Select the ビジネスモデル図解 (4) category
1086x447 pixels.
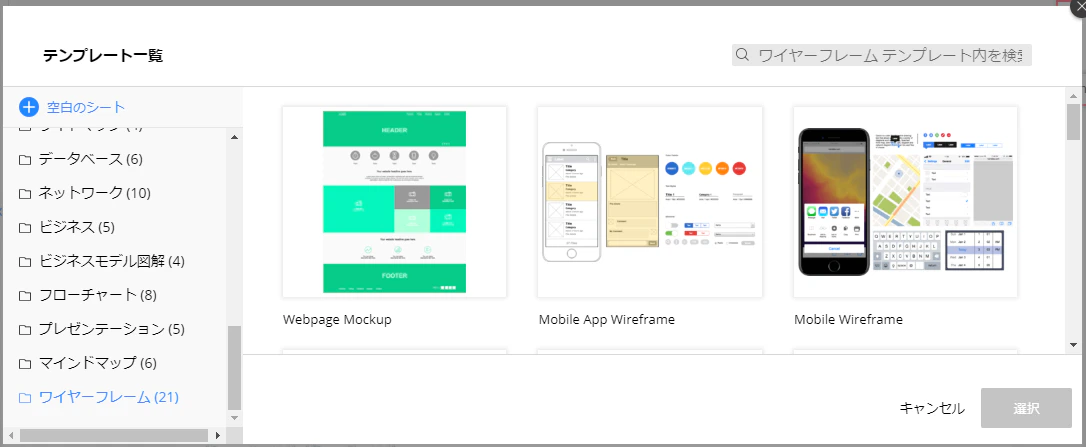coord(112,261)
